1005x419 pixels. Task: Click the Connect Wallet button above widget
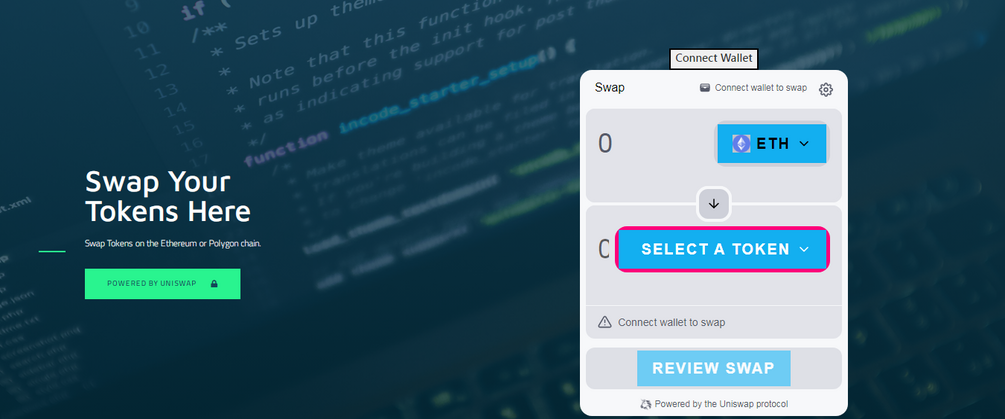click(x=713, y=58)
